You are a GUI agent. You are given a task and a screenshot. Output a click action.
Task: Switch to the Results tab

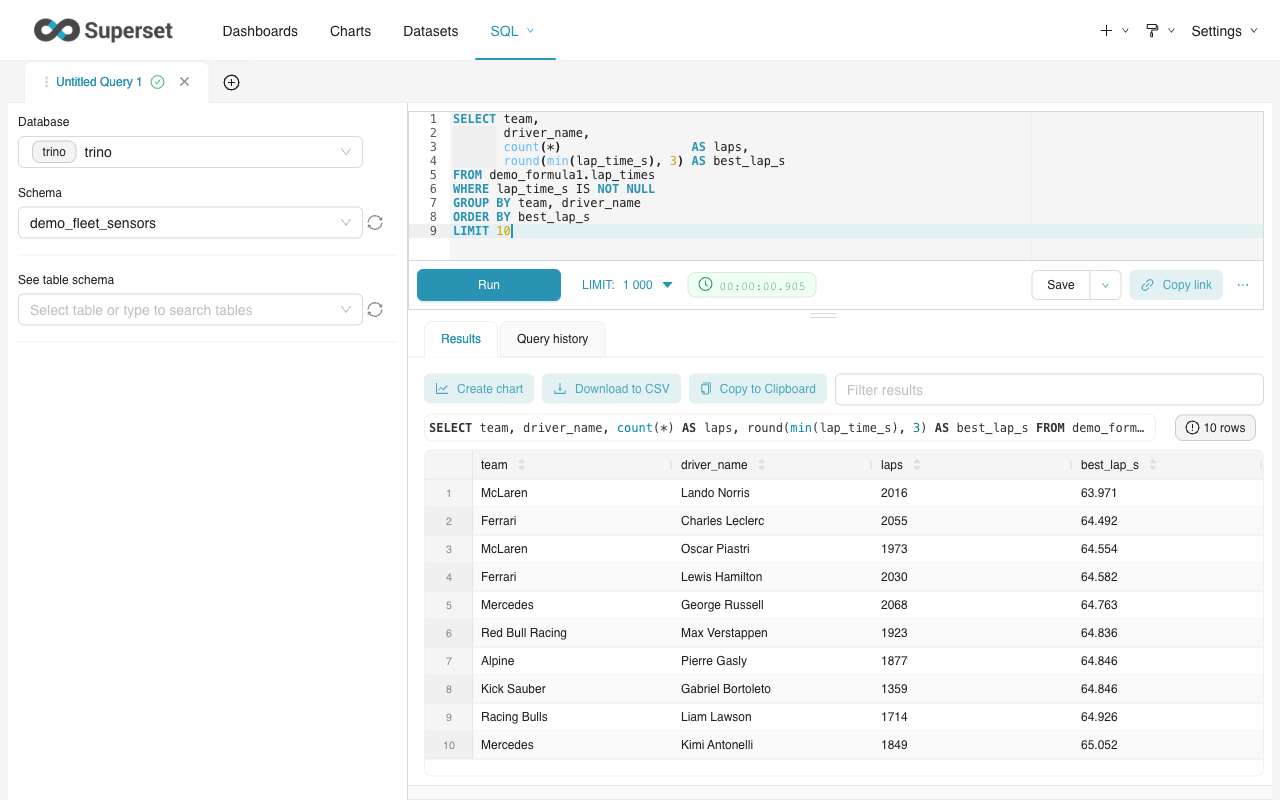click(461, 339)
